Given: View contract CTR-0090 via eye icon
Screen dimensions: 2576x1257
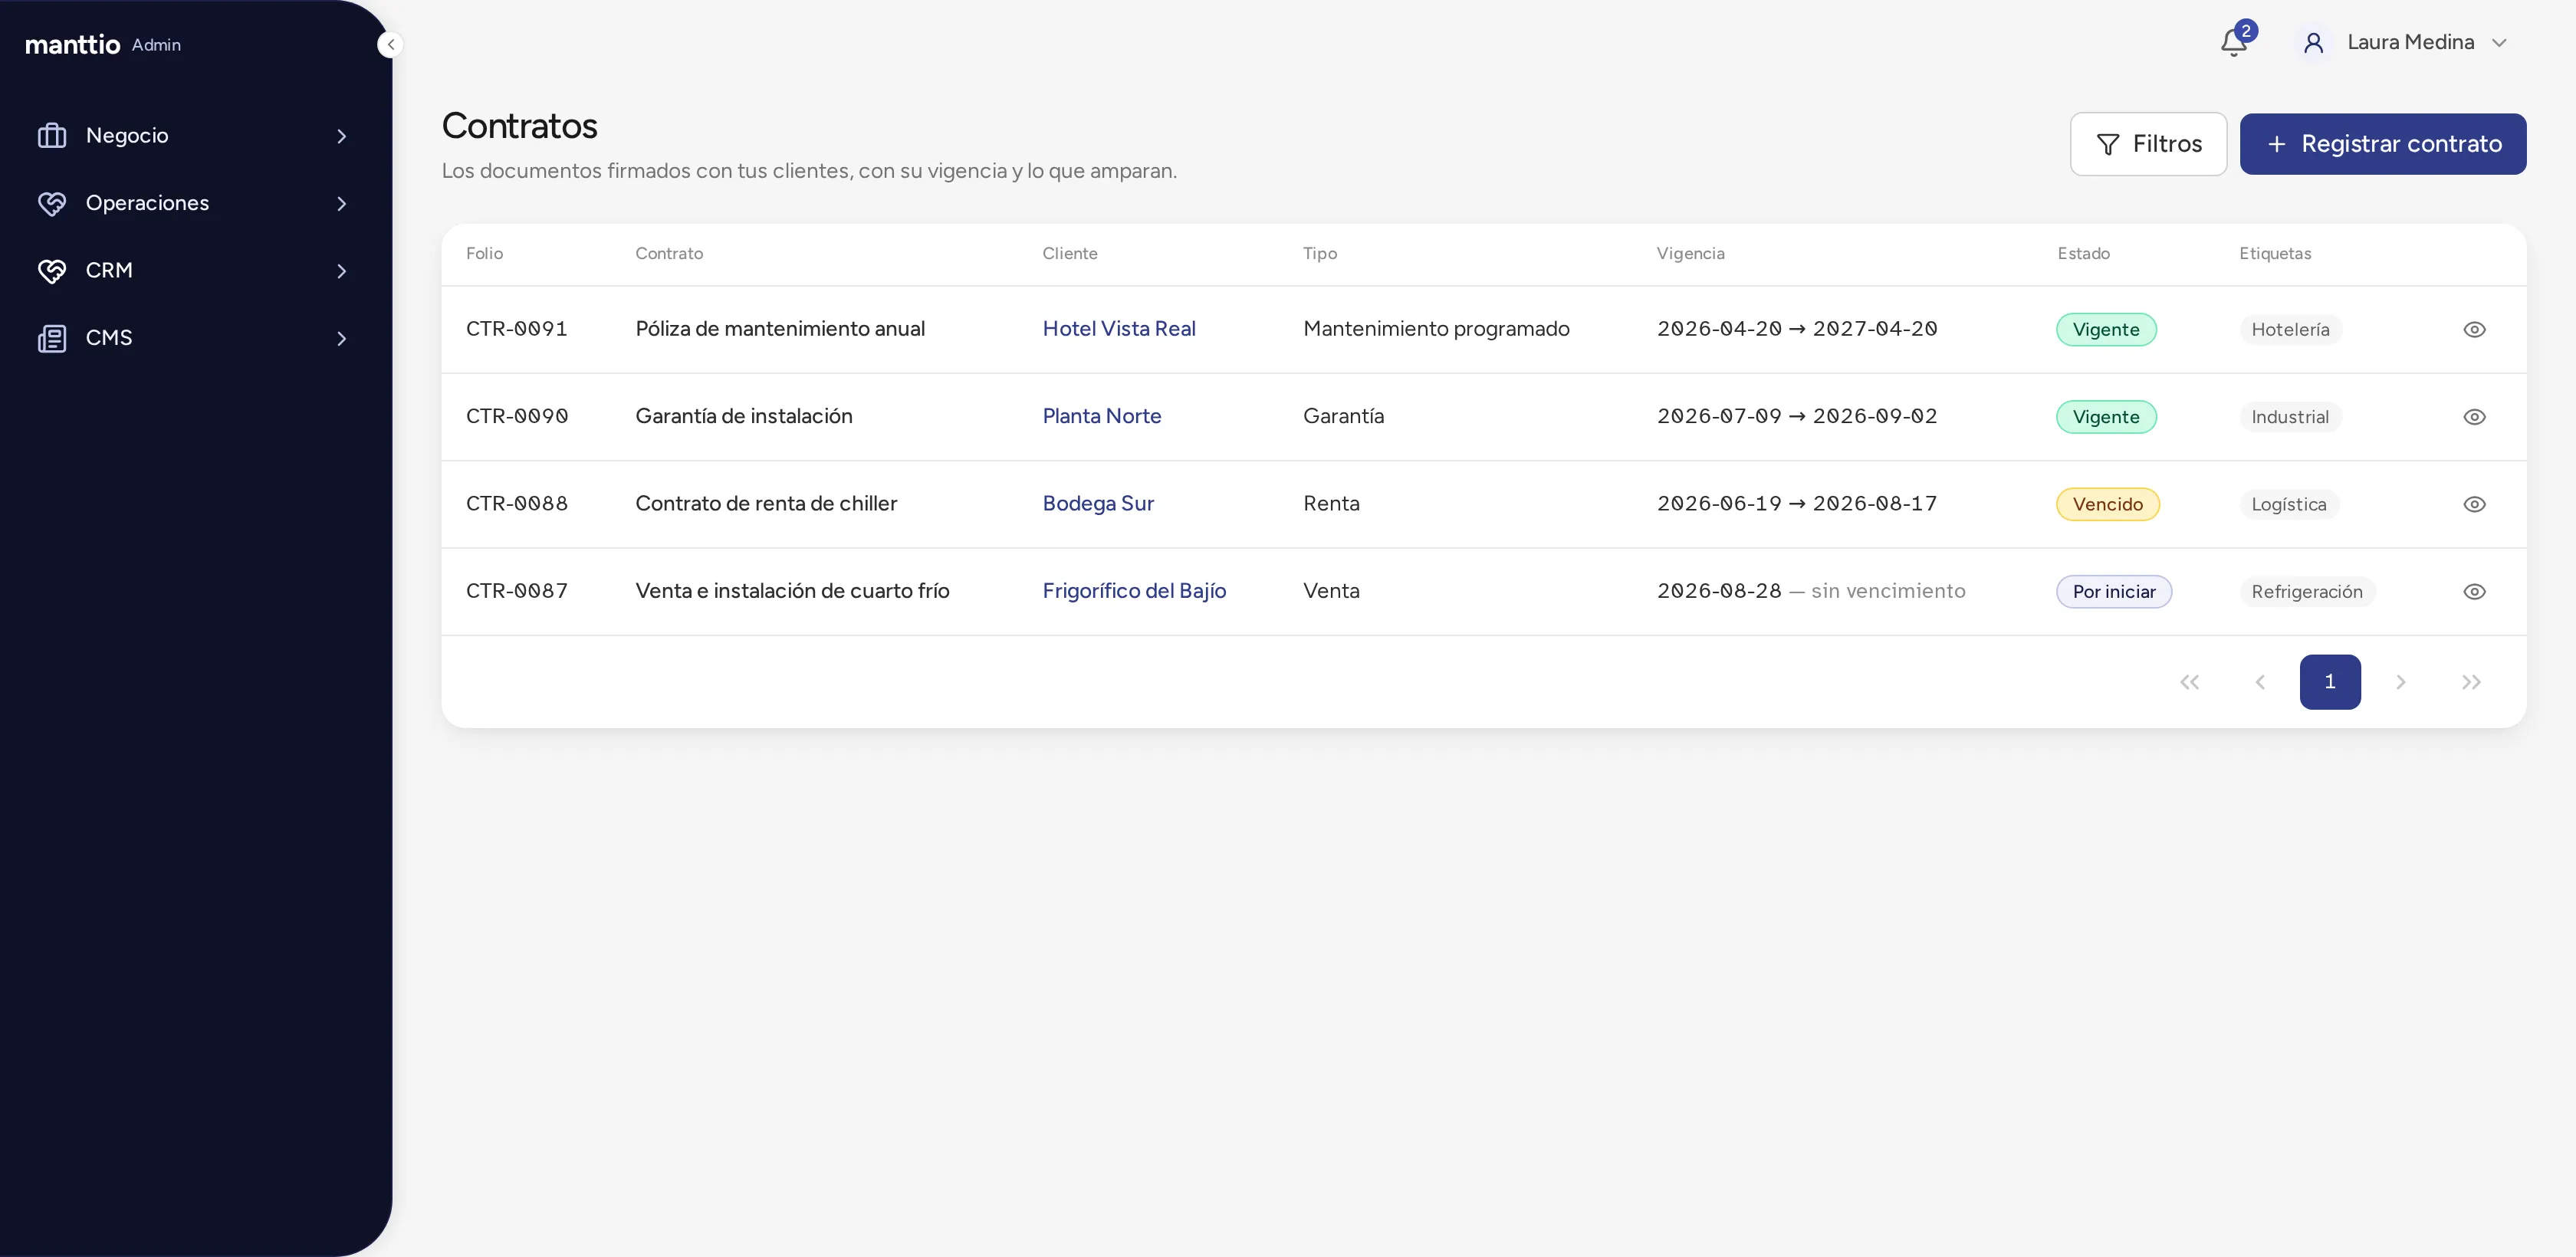Looking at the screenshot, I should point(2474,416).
